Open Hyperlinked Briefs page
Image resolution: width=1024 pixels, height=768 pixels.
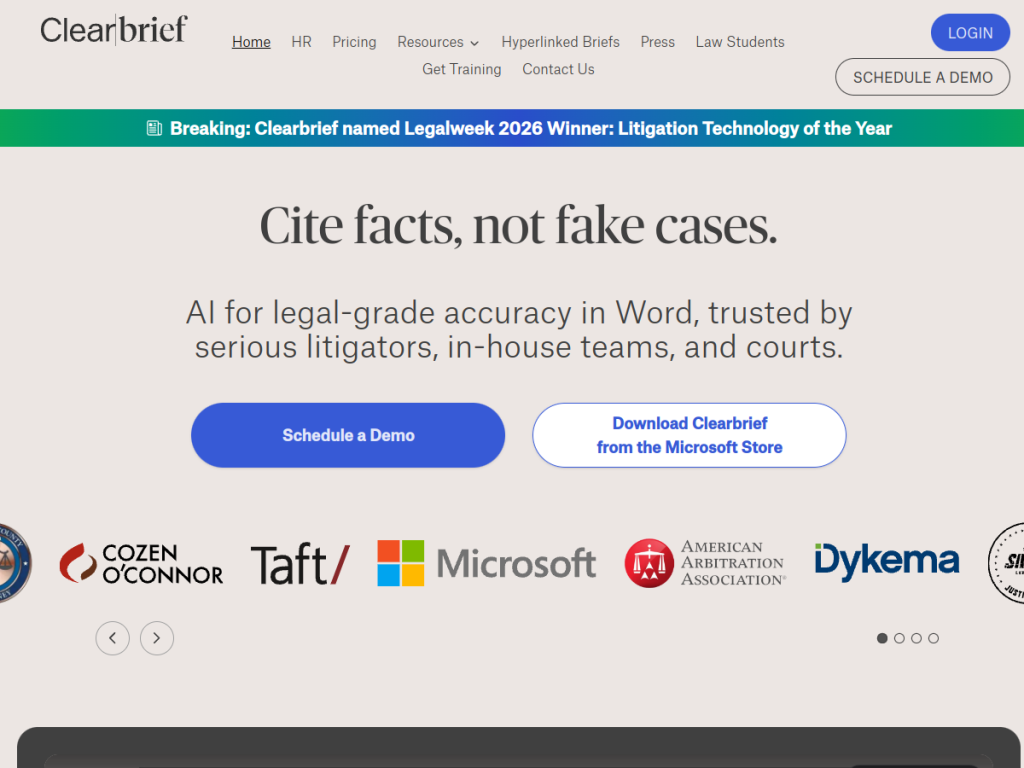[x=560, y=42]
